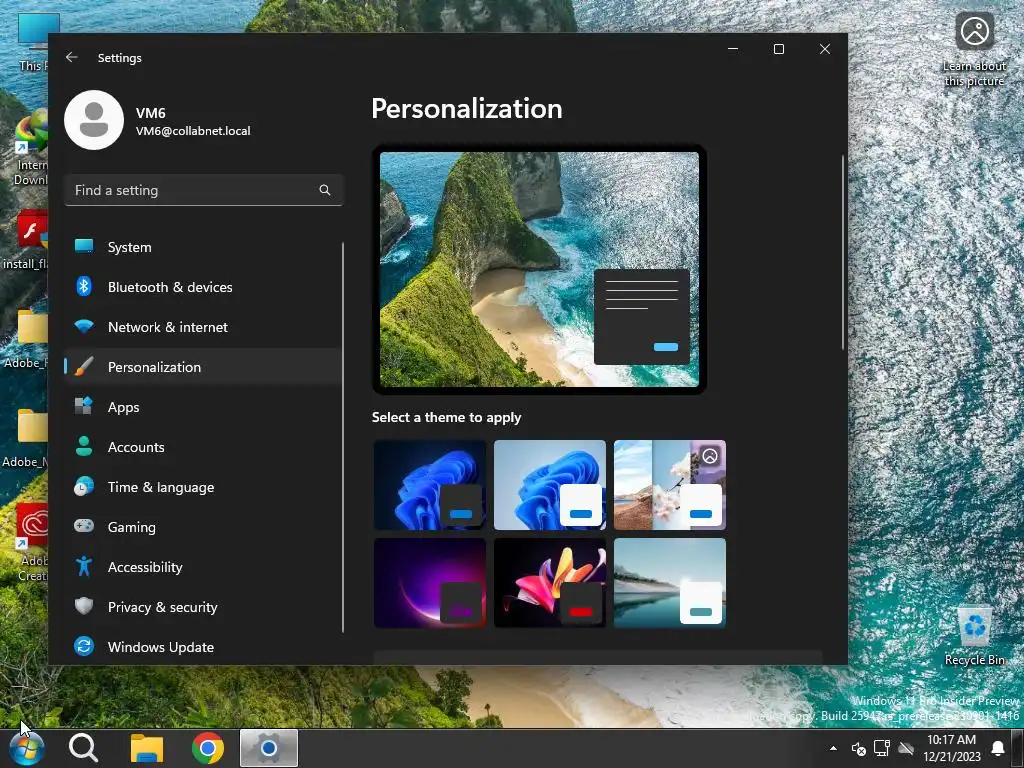Click the Settings content scrollbar
Viewport: 1024px width, 768px height.
coord(842,252)
